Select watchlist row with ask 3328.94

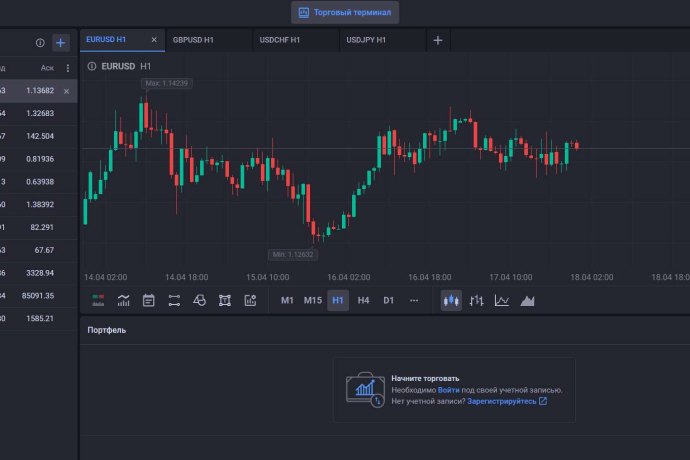click(39, 273)
